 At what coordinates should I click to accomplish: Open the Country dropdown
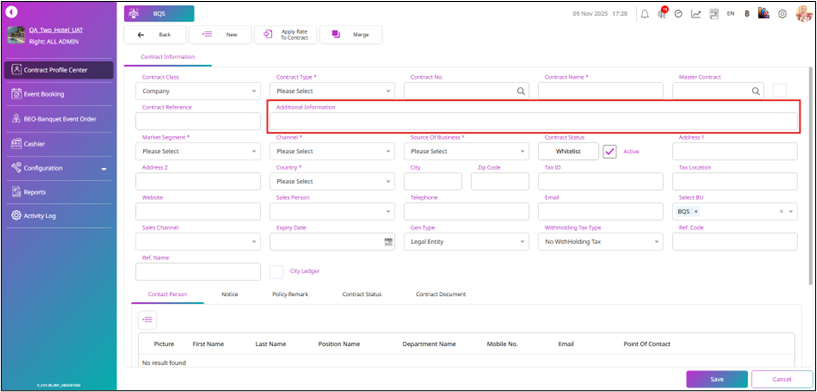point(332,181)
